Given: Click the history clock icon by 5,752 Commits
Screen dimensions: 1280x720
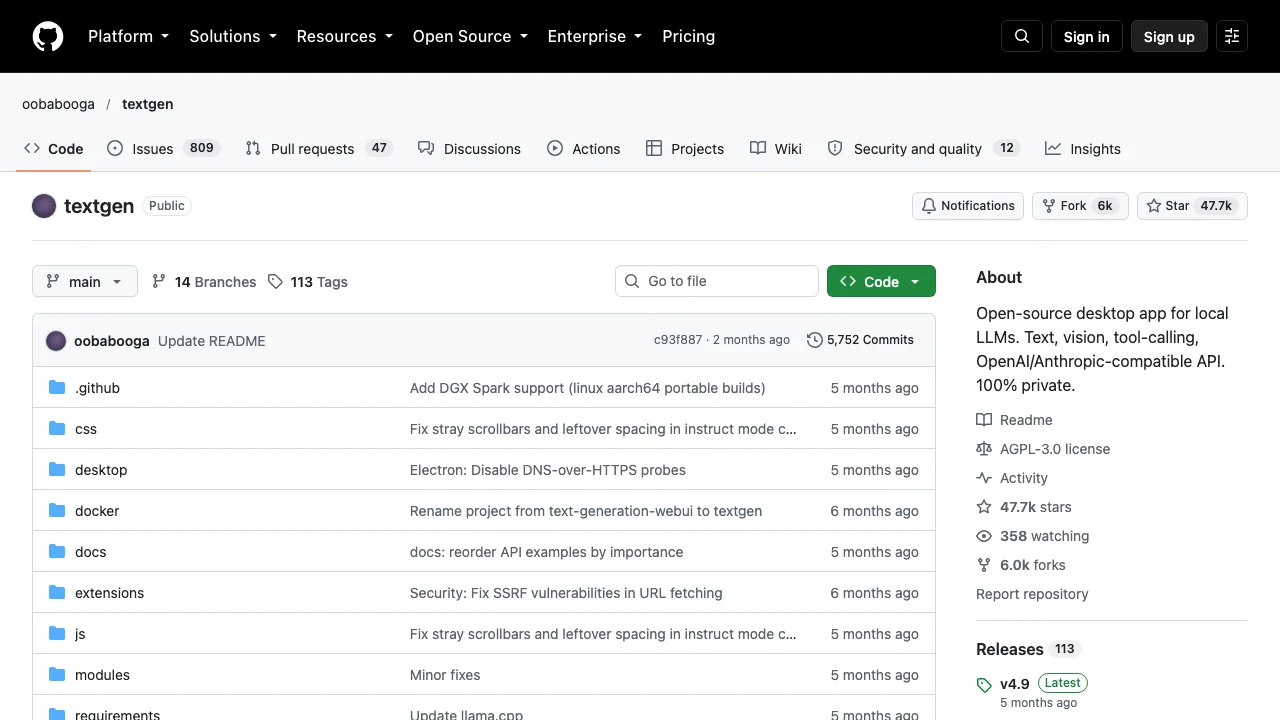Looking at the screenshot, I should click(815, 340).
